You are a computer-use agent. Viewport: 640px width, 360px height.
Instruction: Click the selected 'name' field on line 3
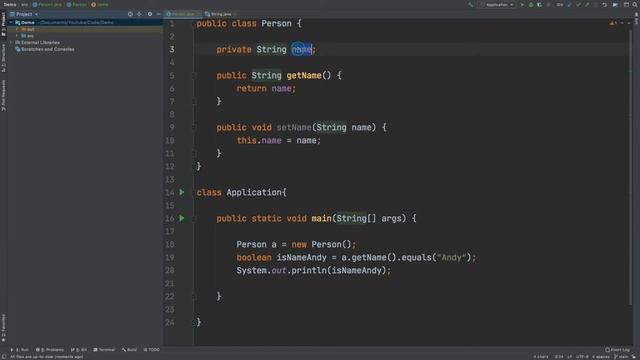point(302,49)
